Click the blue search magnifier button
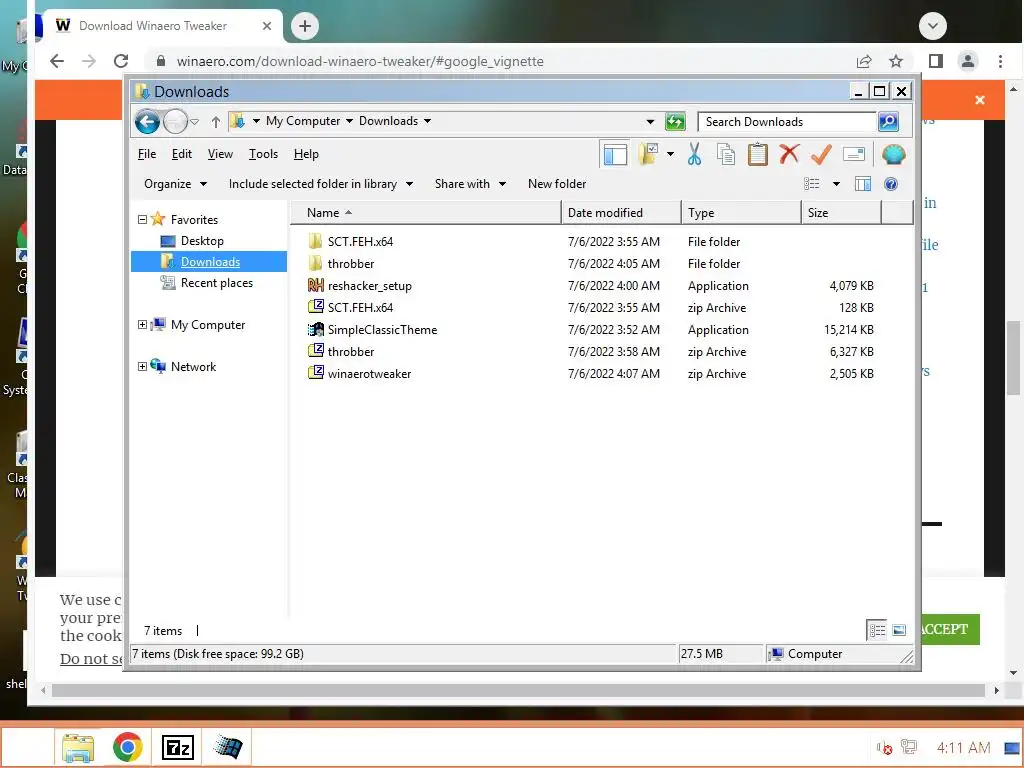 tap(888, 121)
